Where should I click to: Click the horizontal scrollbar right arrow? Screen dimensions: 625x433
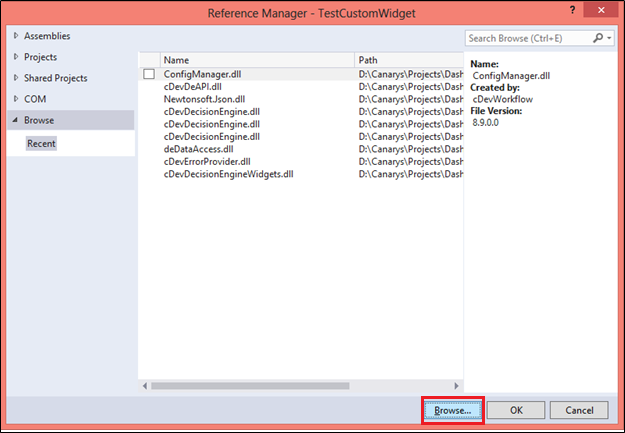click(456, 386)
